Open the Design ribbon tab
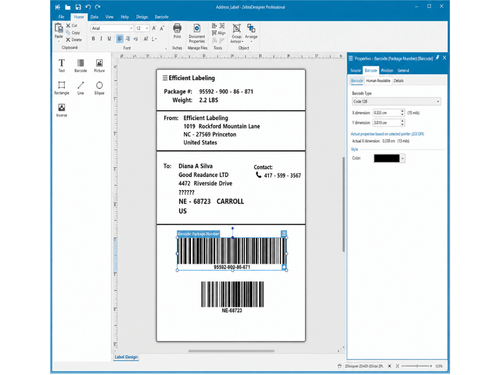 pos(142,17)
